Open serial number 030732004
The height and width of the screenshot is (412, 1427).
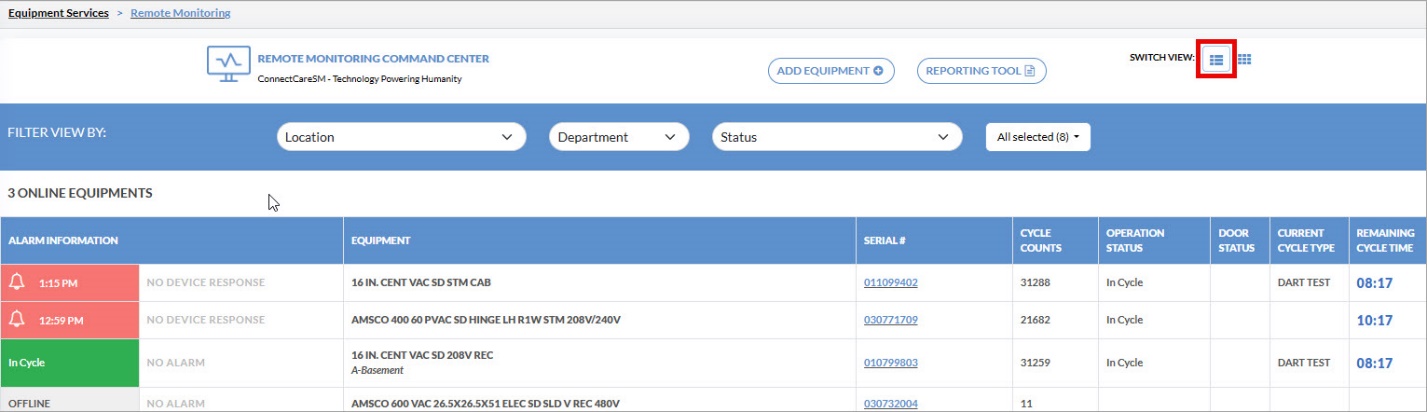(890, 404)
